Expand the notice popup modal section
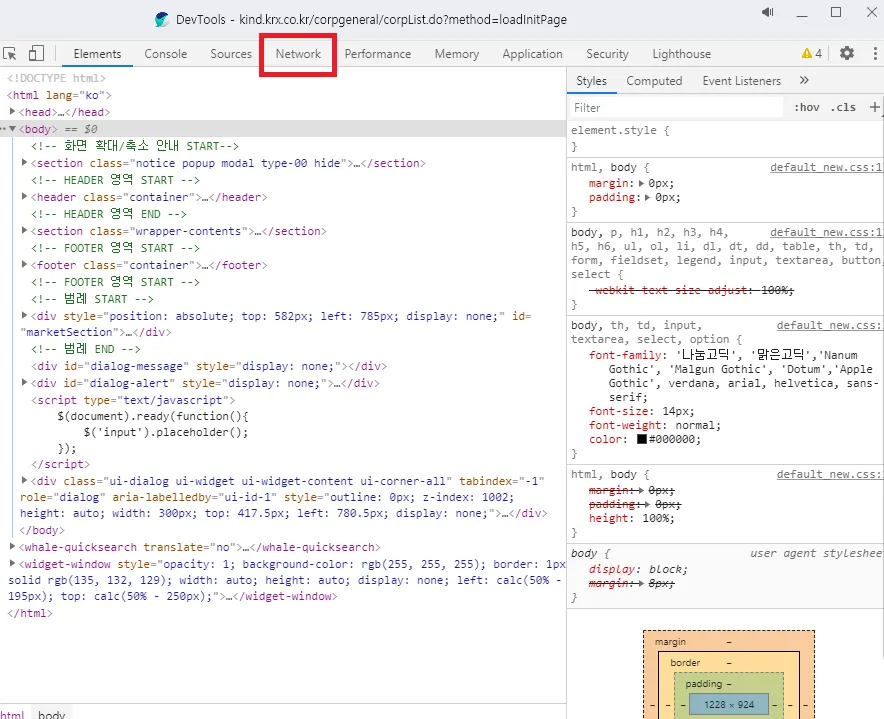This screenshot has width=884, height=719. coord(24,162)
